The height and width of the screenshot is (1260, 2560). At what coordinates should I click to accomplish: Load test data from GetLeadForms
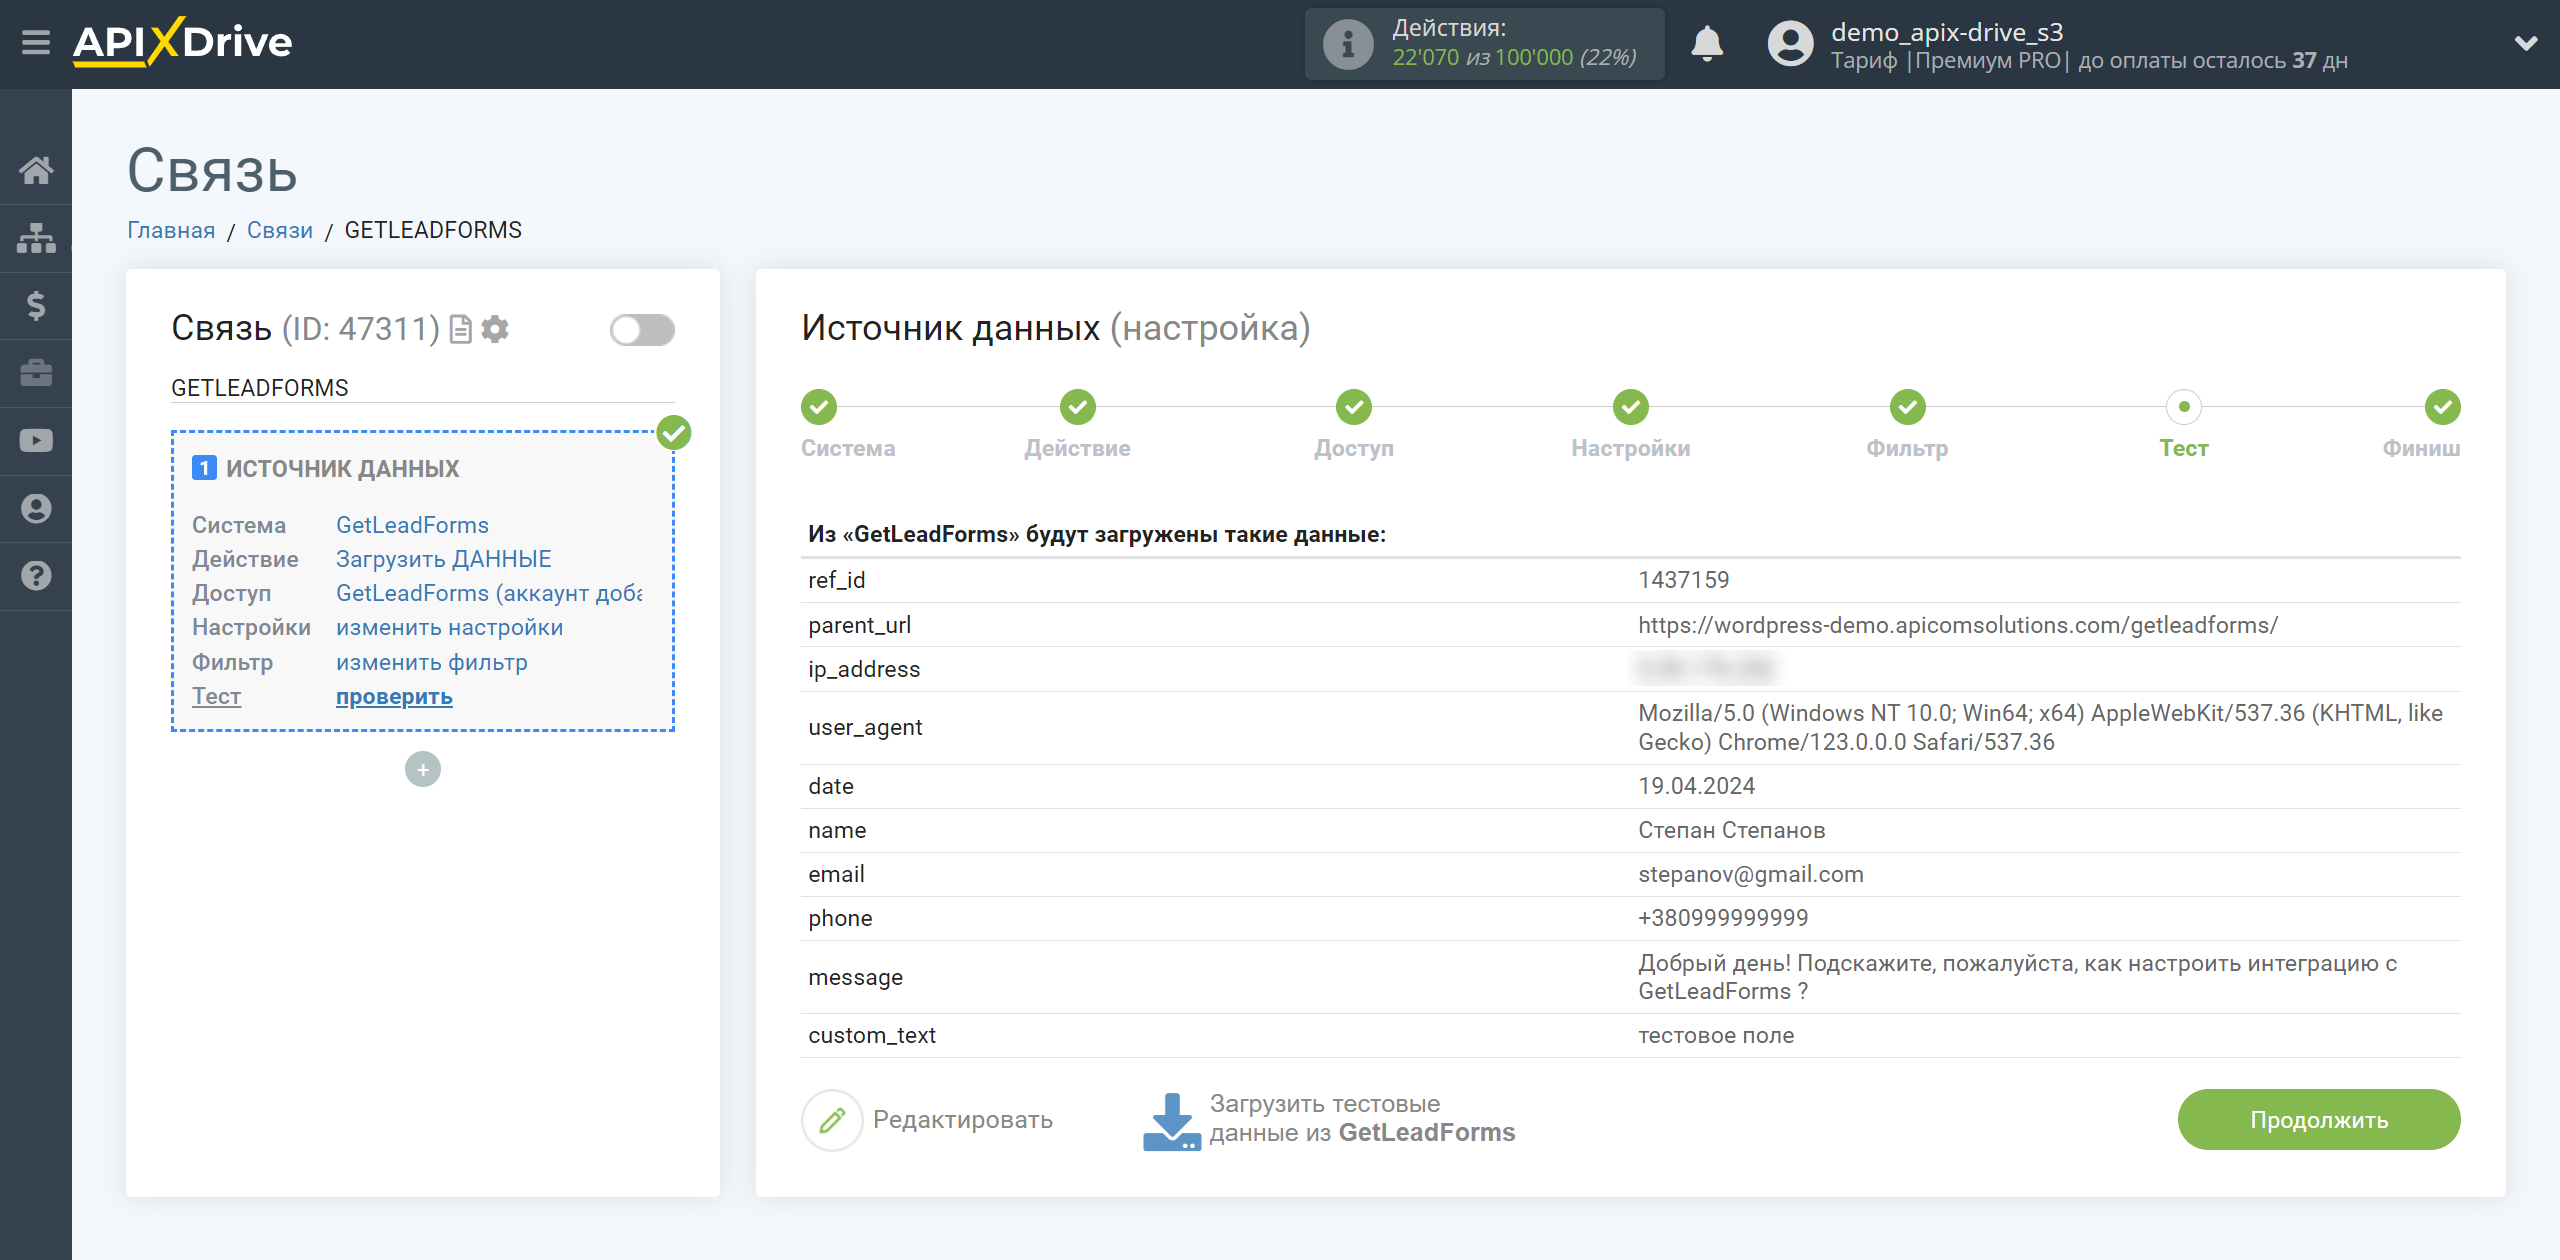(1362, 1118)
